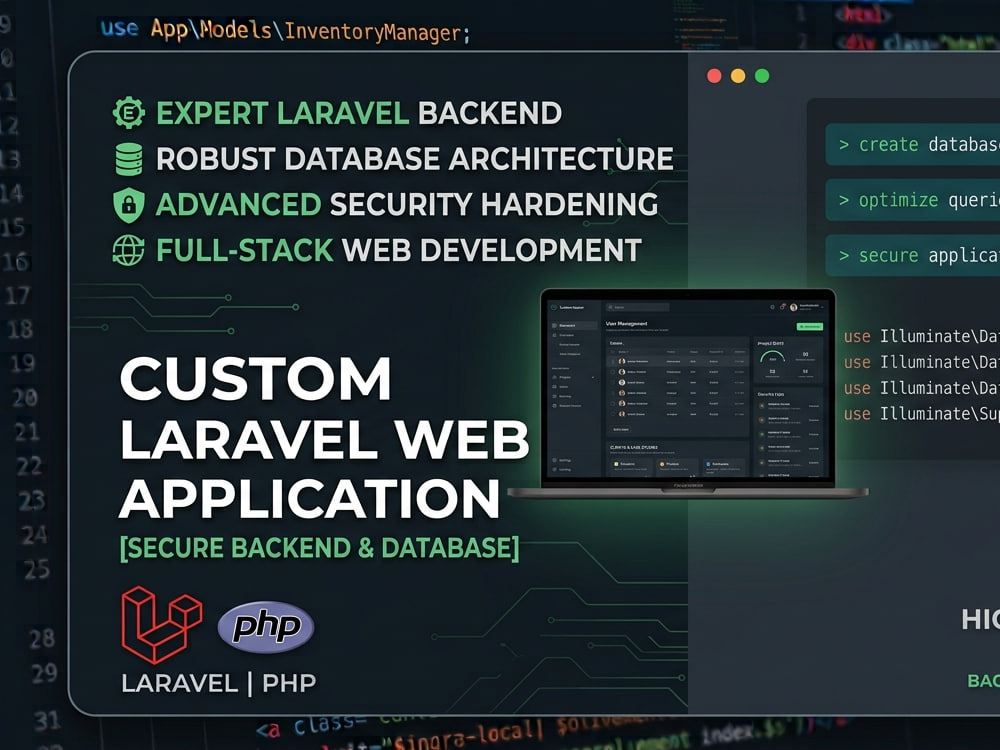Viewport: 1000px width, 750px height.
Task: Click the "CUSTOM LARAVEL WEB APPLICATION" headline
Action: 324,438
